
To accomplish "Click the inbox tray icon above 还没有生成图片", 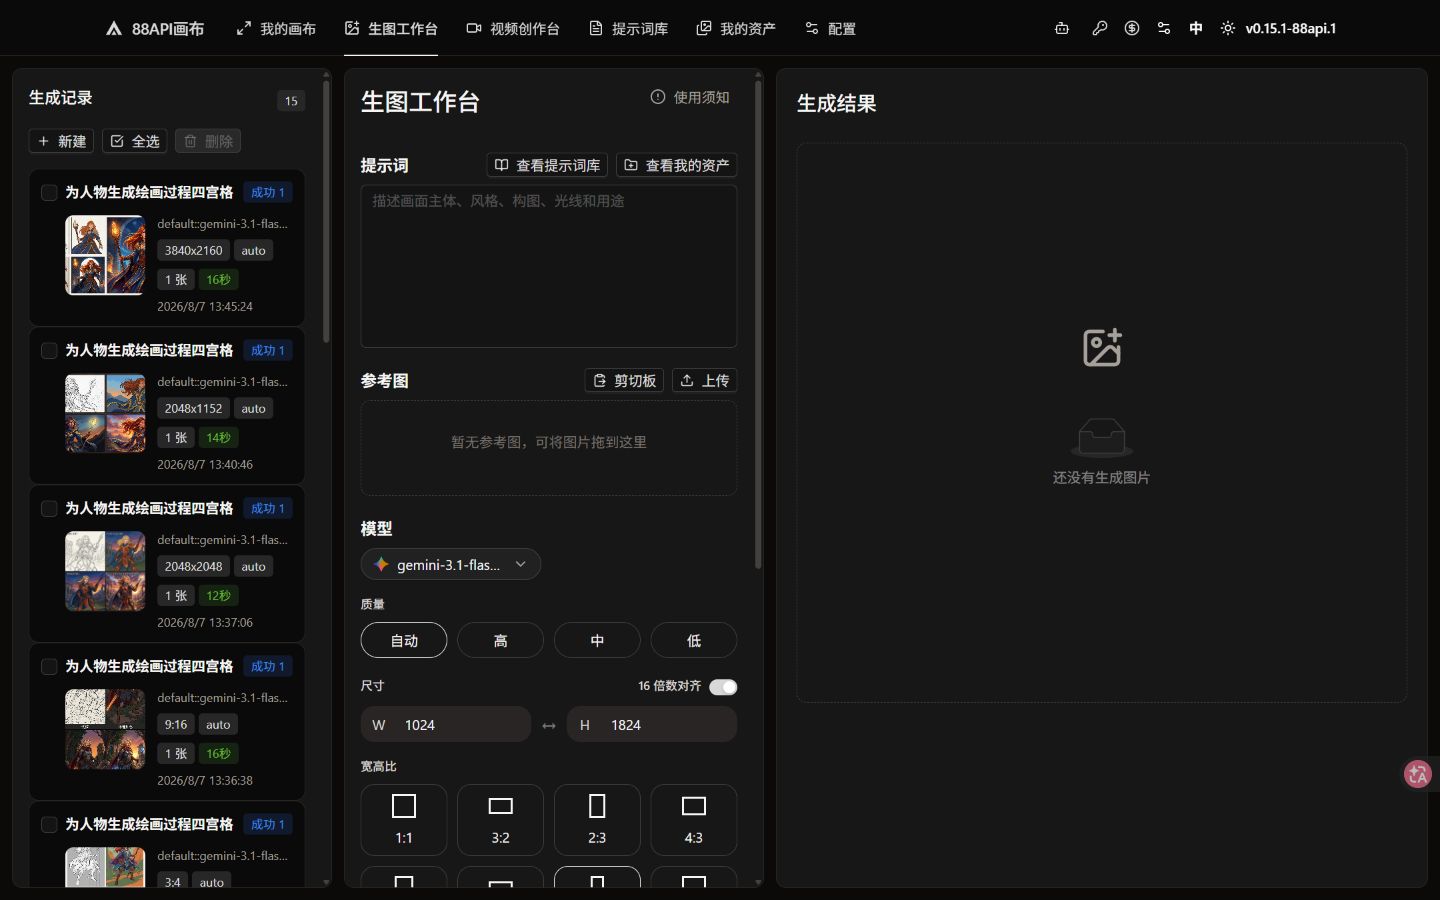I will click(x=1101, y=437).
